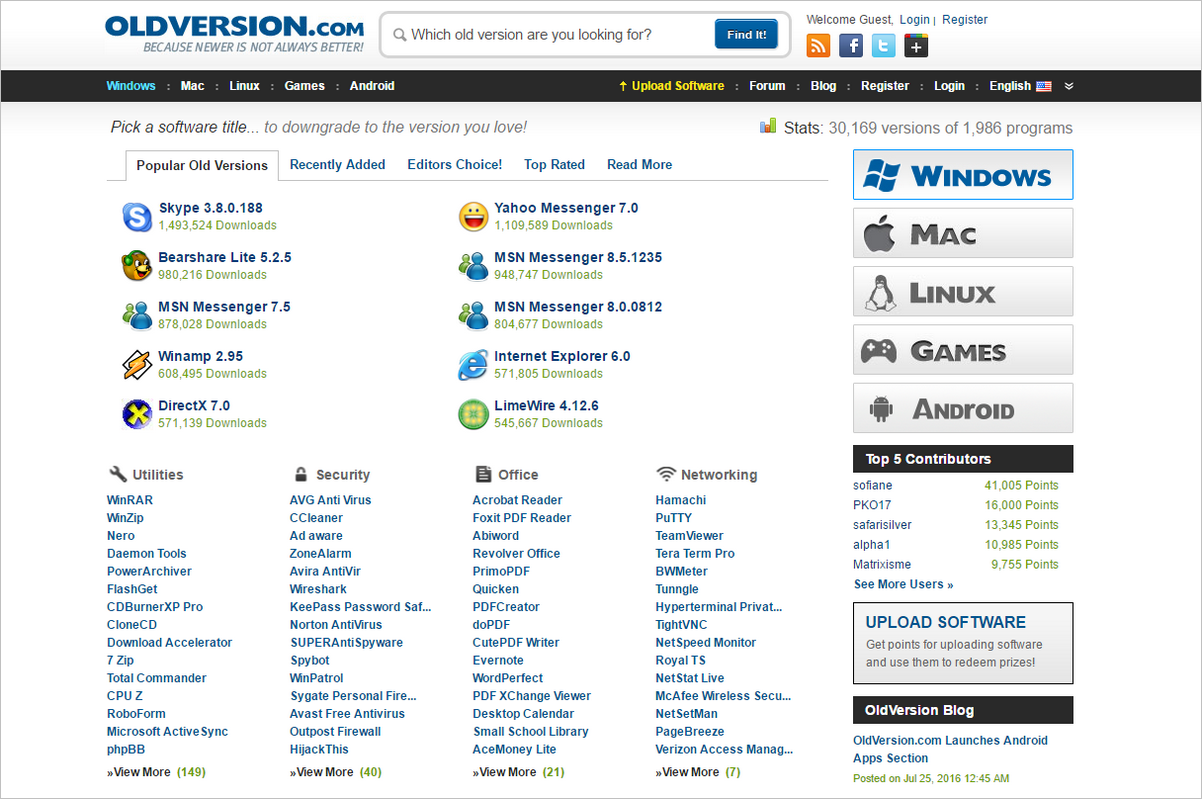Click the Networking wifi icon
The image size is (1202, 799).
666,474
